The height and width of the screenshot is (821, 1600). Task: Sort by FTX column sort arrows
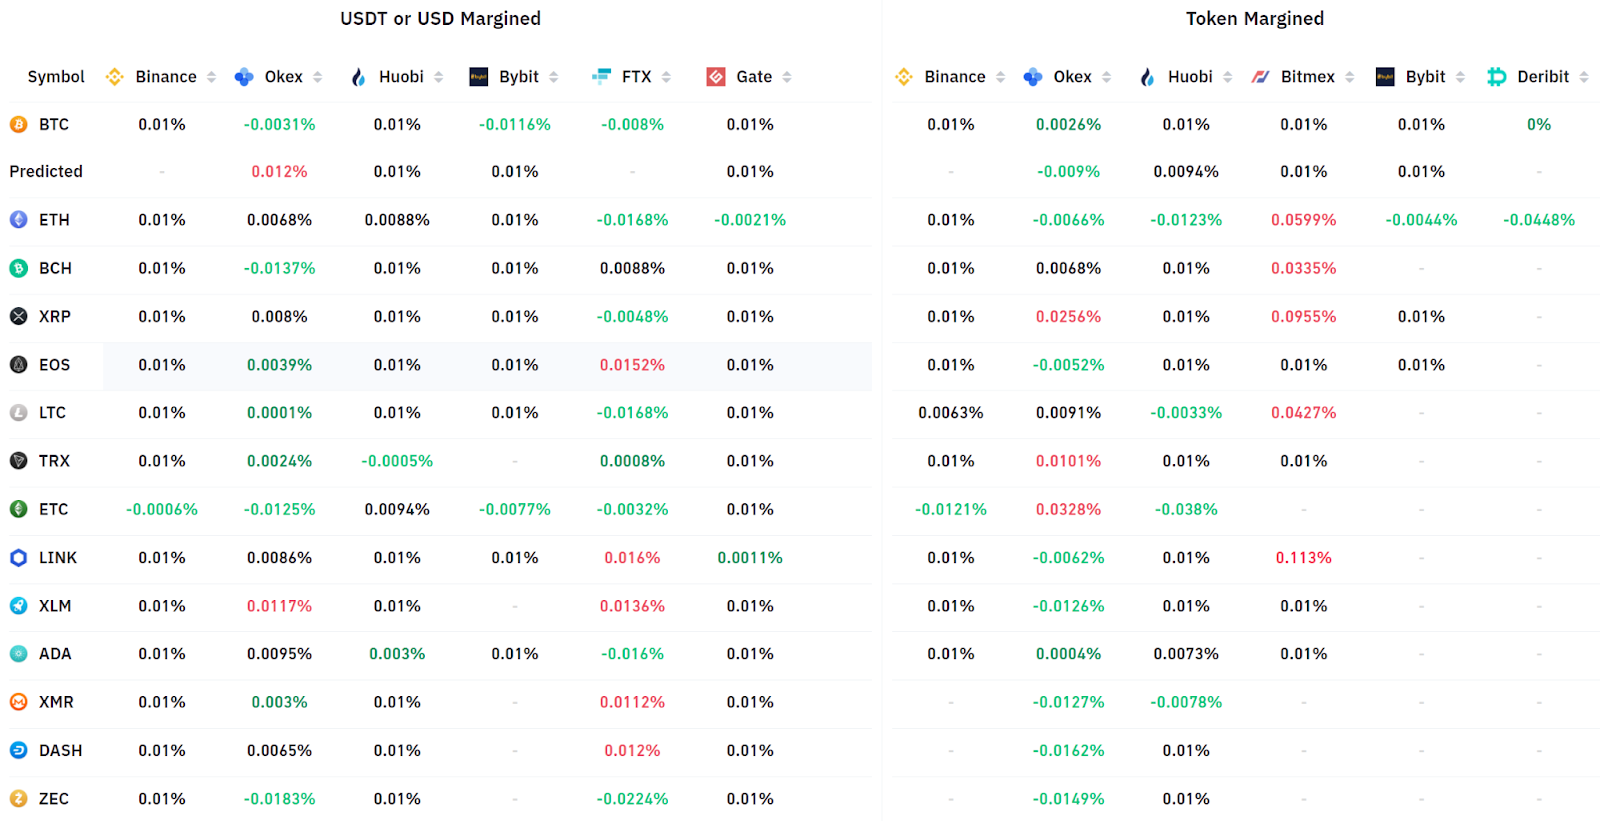(x=666, y=77)
